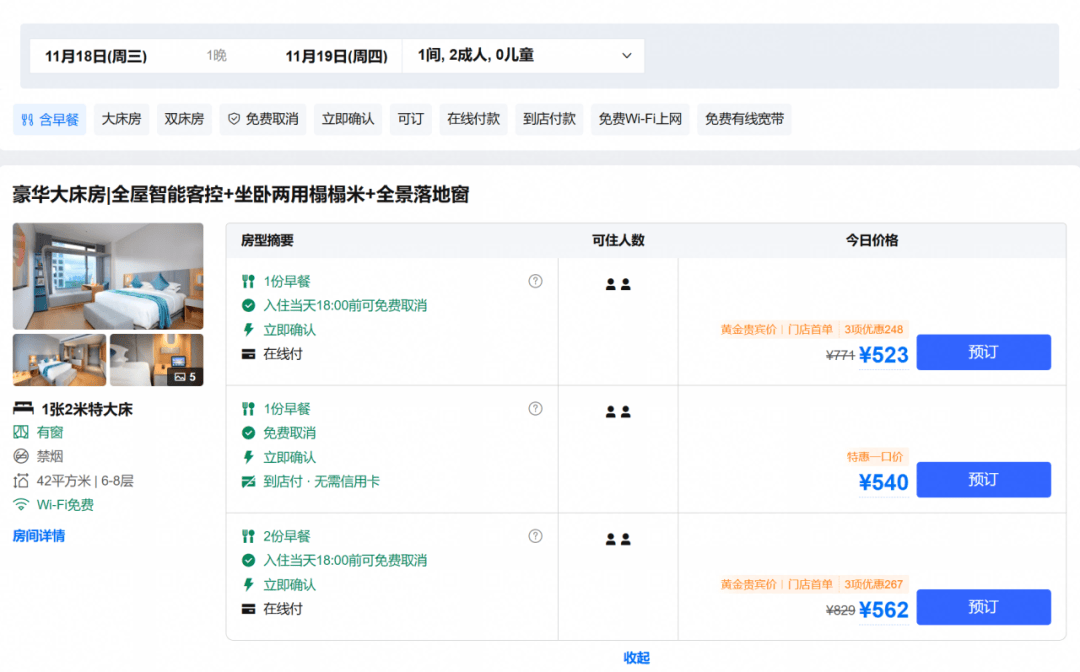The height and width of the screenshot is (672, 1080).
Task: Click the help icon in the ¥540 plan row
Action: 535,408
